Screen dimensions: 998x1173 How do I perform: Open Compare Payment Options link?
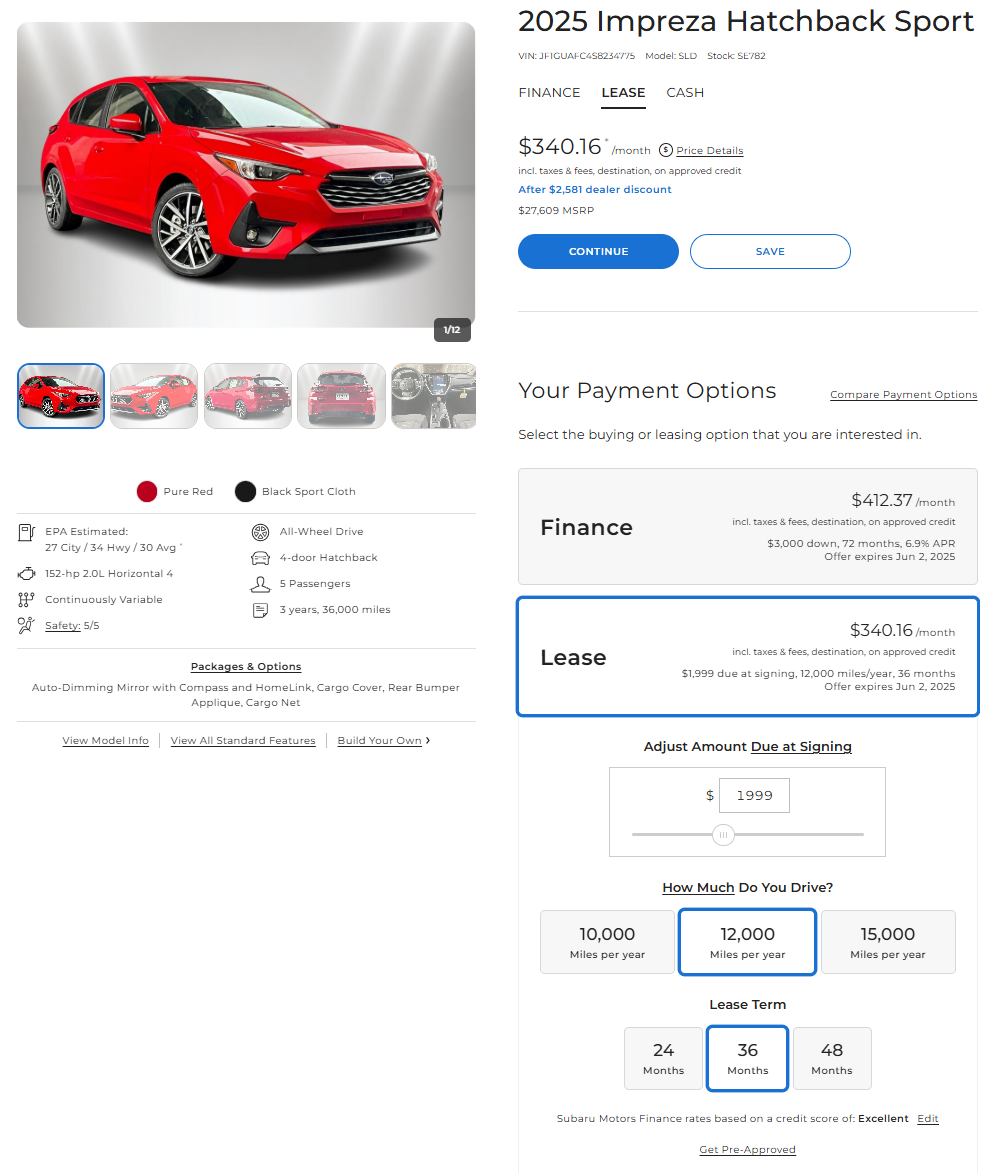click(904, 394)
